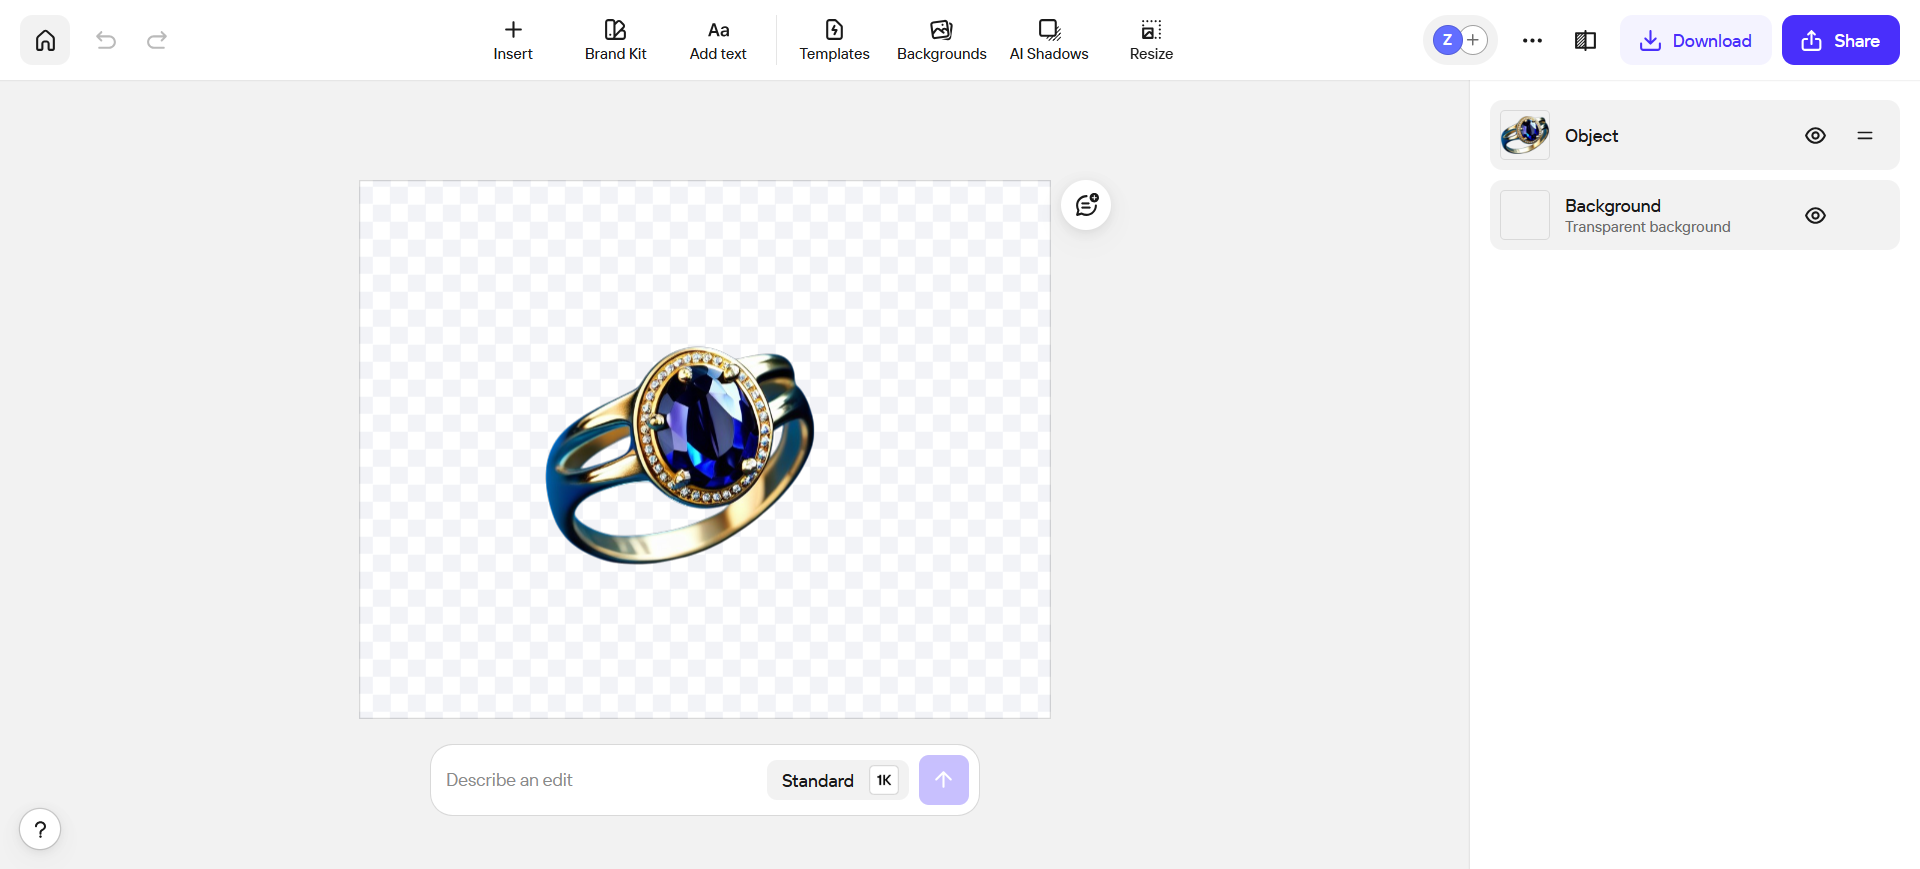Screen dimensions: 1920x869
Task: Go to the home screen
Action: coord(45,40)
